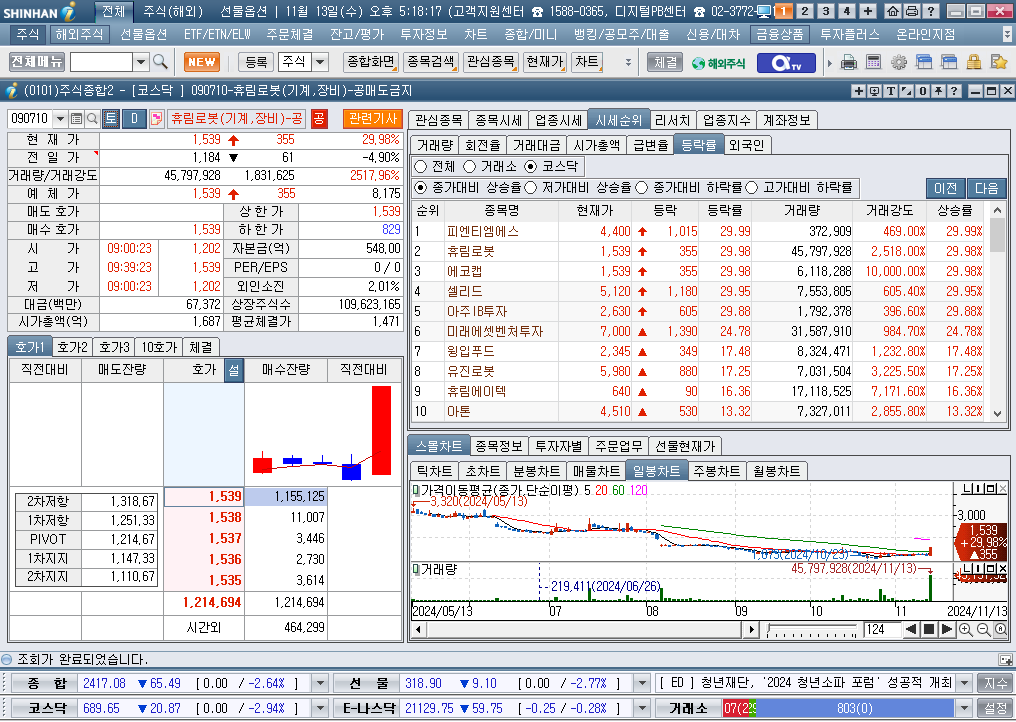Select the 전체 market radio button
This screenshot has width=1016, height=722.
421,167
